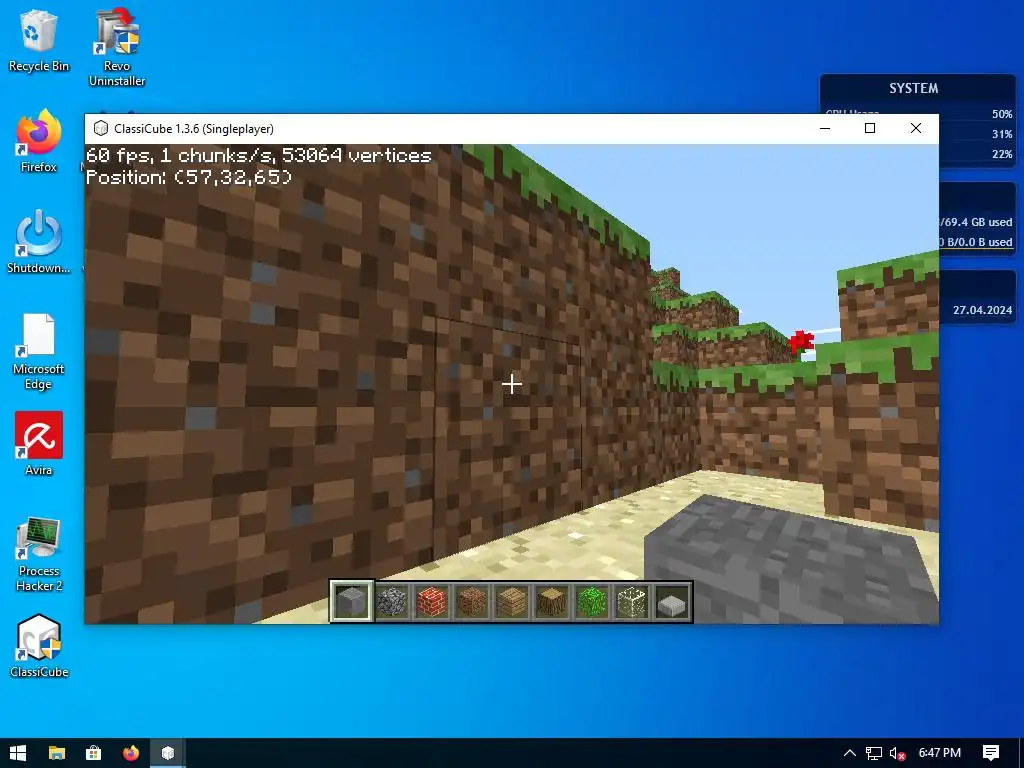Open File Explorer from the taskbar
This screenshot has height=768, width=1024.
[x=57, y=753]
